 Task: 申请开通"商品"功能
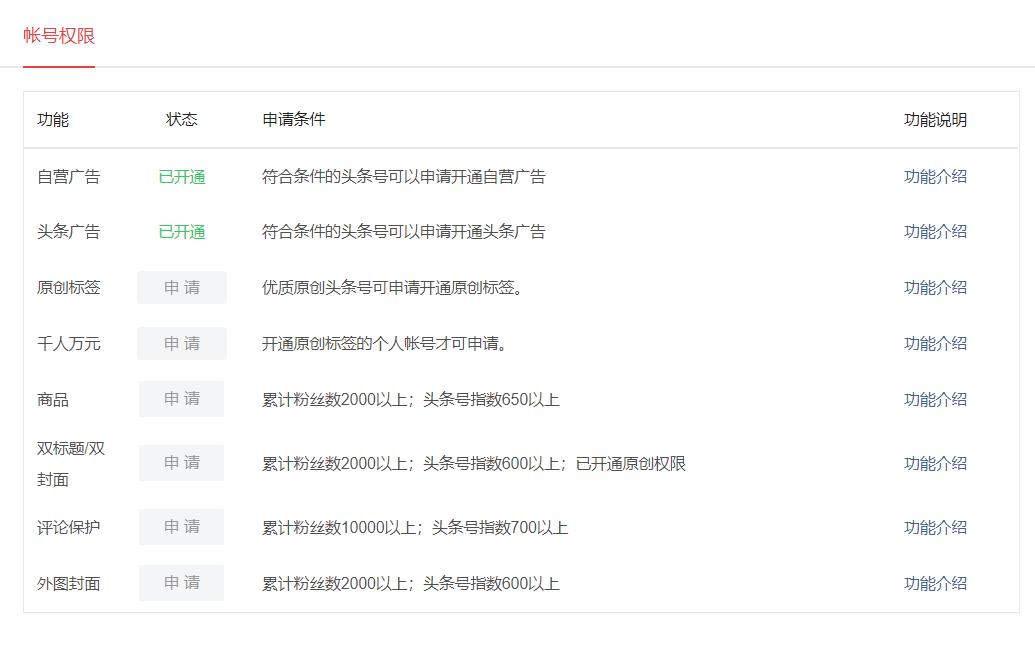point(181,399)
